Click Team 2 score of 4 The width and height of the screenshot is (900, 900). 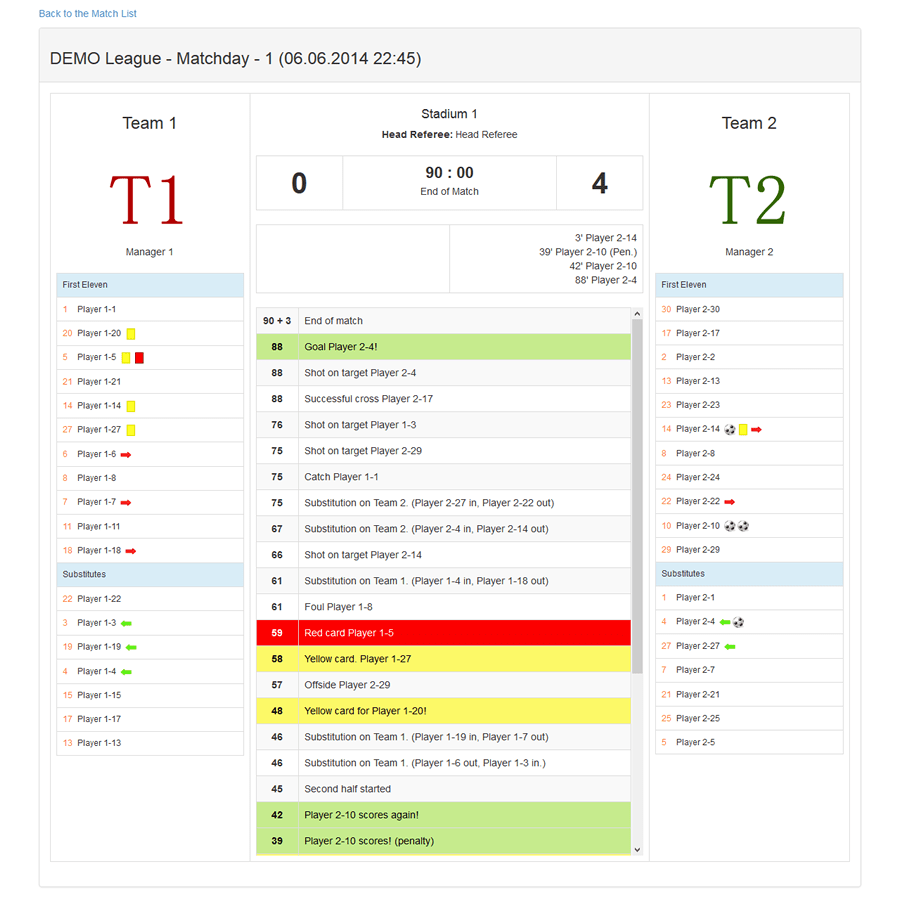(600, 183)
